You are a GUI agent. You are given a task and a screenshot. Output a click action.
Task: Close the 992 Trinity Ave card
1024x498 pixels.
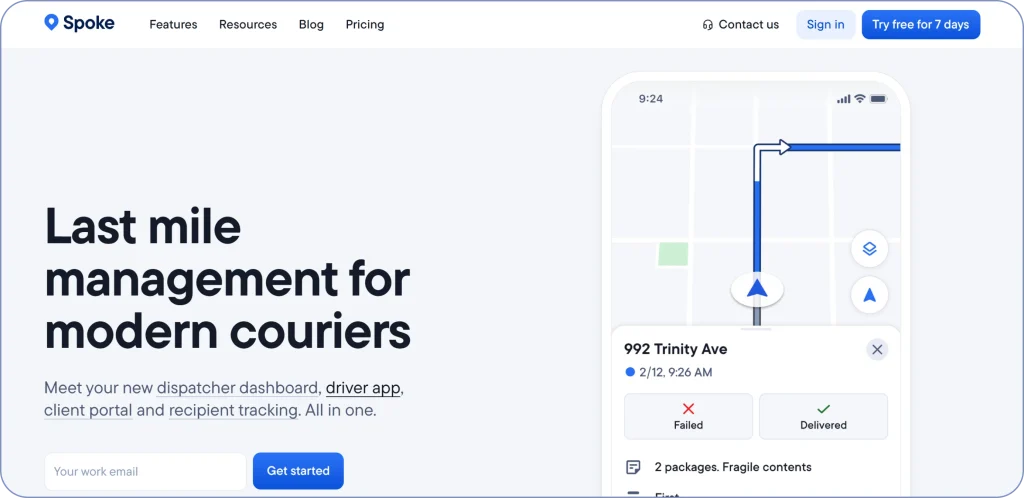click(x=877, y=350)
